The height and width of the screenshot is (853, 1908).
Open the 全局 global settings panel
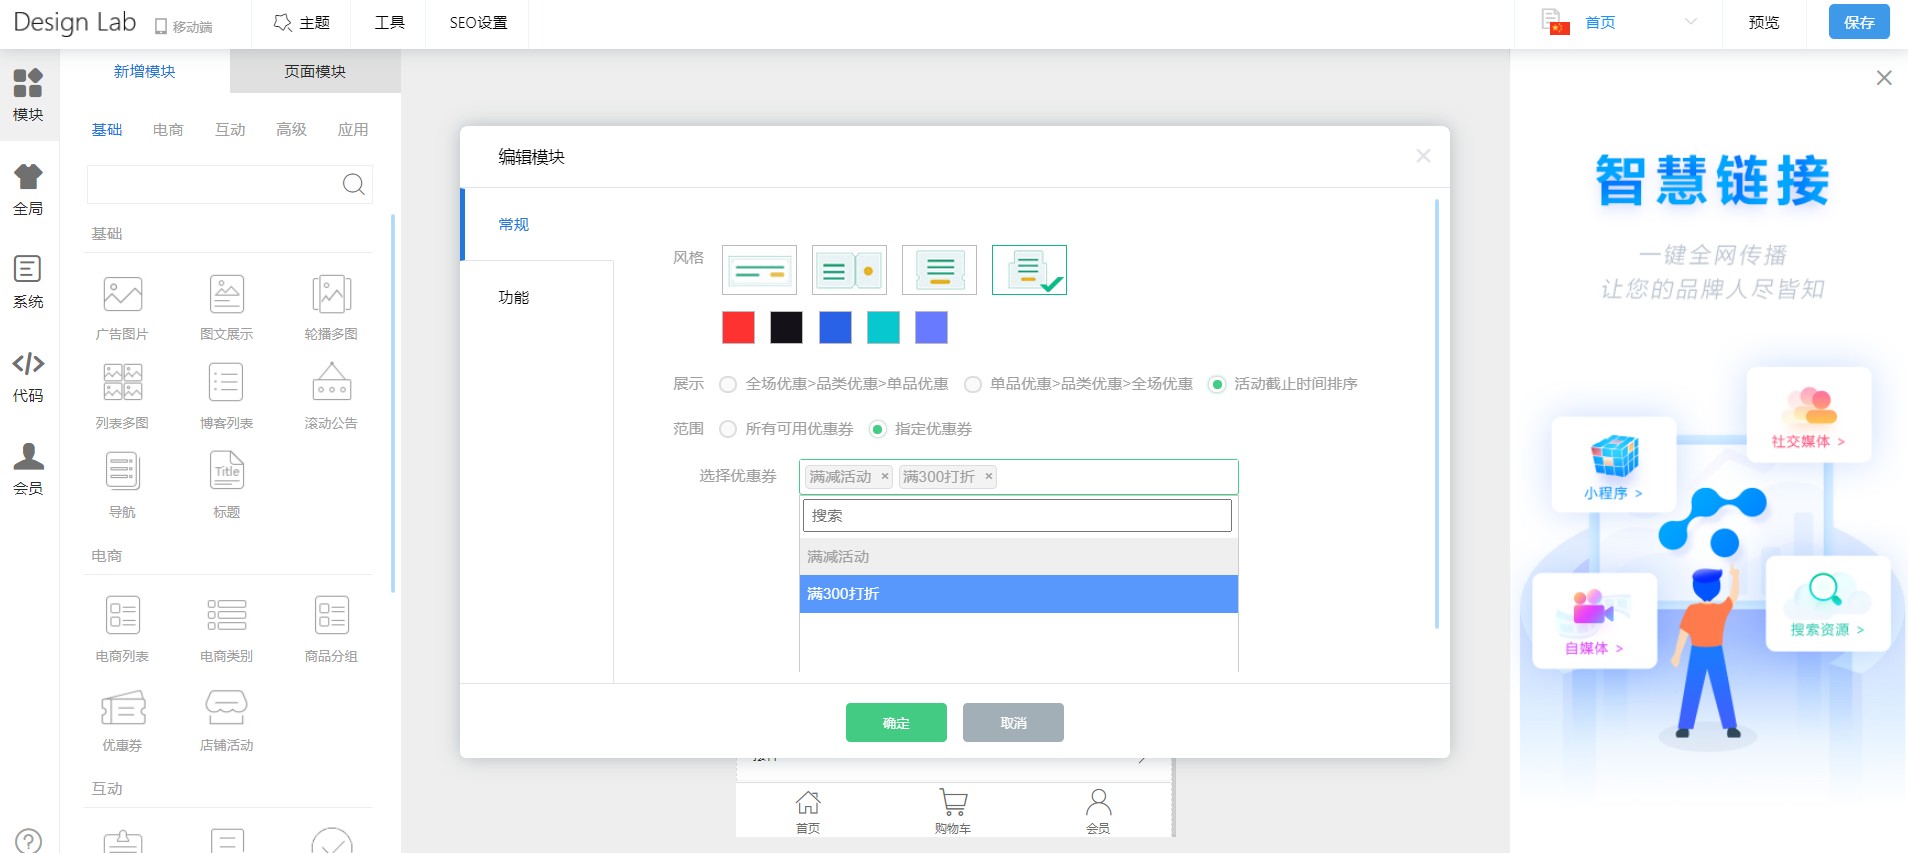[x=28, y=189]
